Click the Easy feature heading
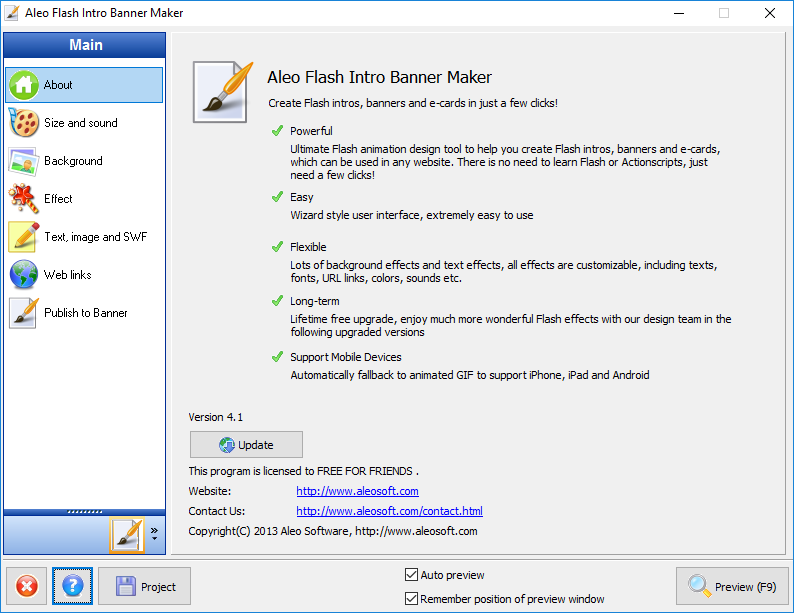The width and height of the screenshot is (794, 613). coord(302,197)
